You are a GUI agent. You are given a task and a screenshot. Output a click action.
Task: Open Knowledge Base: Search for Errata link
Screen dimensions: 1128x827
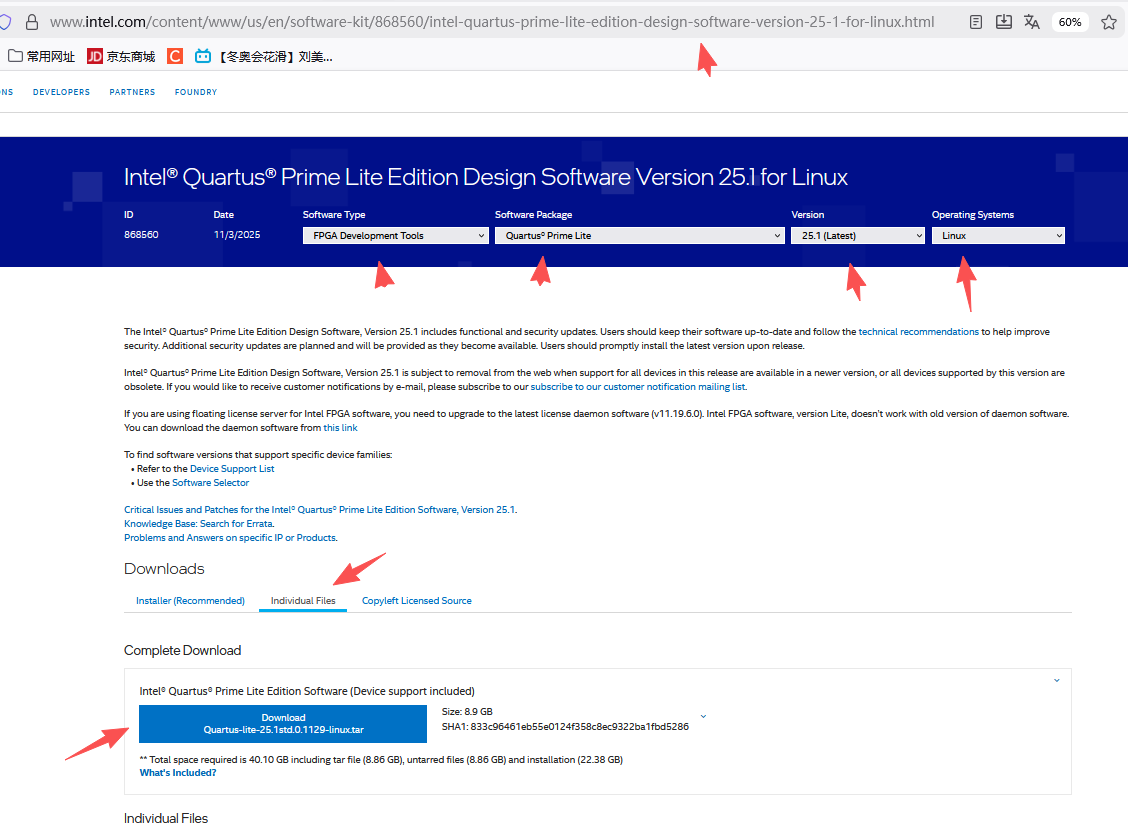click(x=199, y=524)
